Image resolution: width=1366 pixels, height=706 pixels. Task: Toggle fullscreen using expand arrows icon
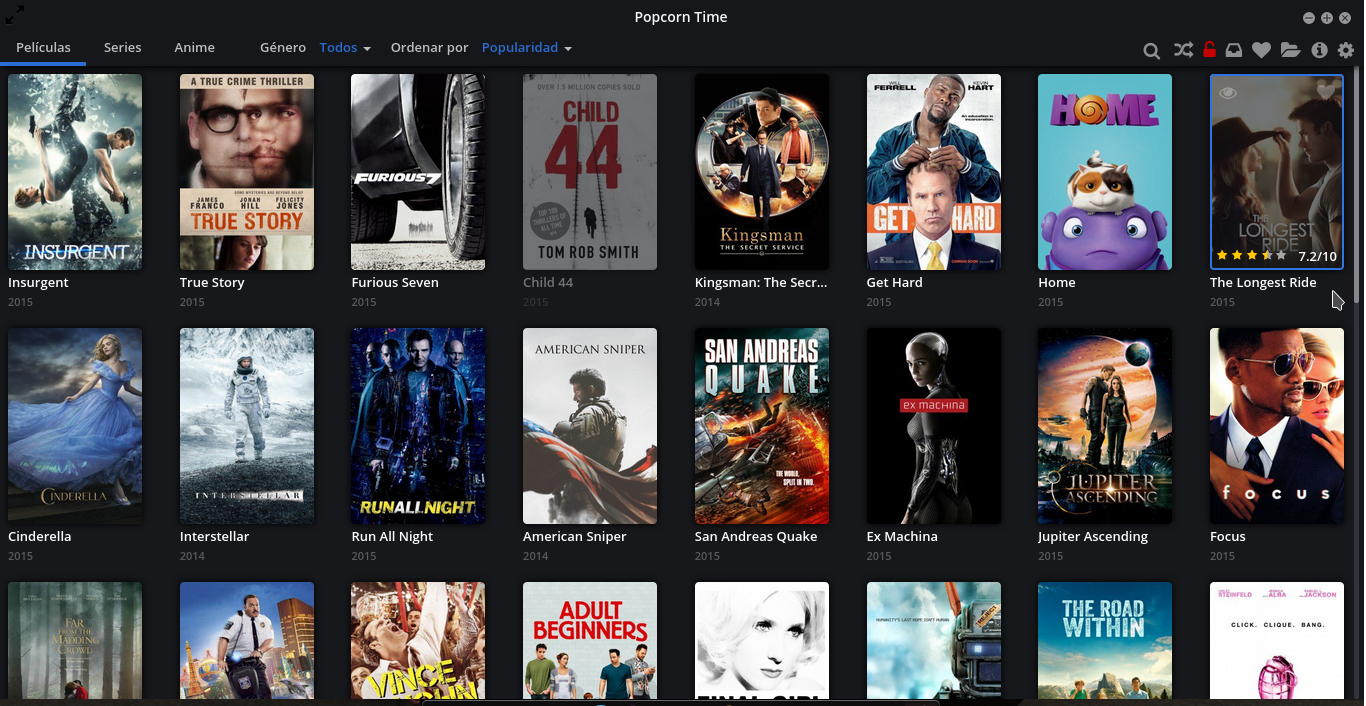pyautogui.click(x=15, y=14)
